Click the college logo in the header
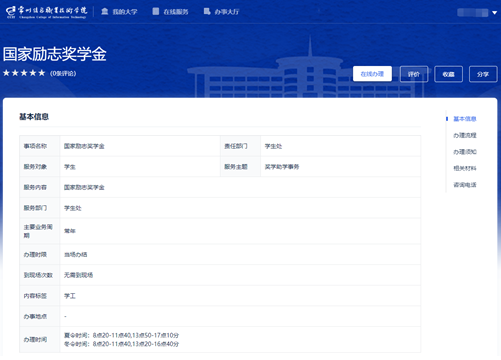This screenshot has height=360, width=501. pos(47,12)
